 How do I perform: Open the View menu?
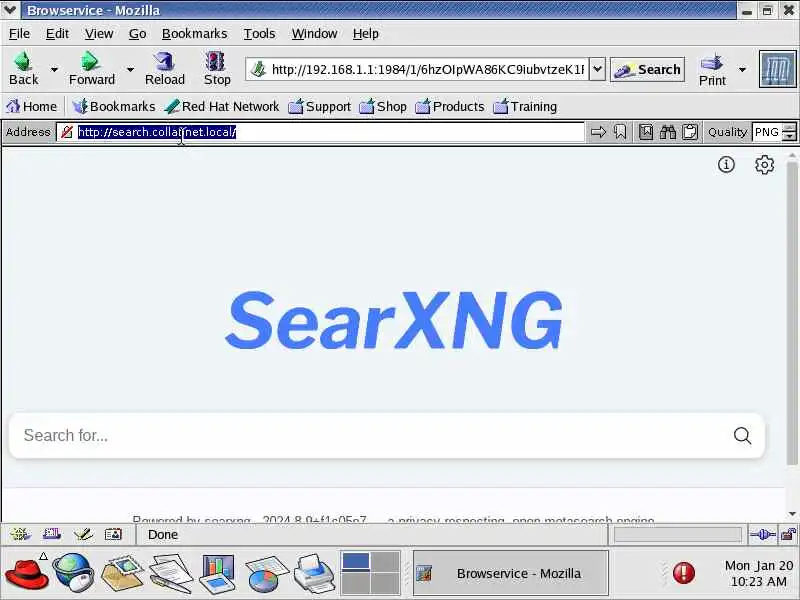click(98, 34)
